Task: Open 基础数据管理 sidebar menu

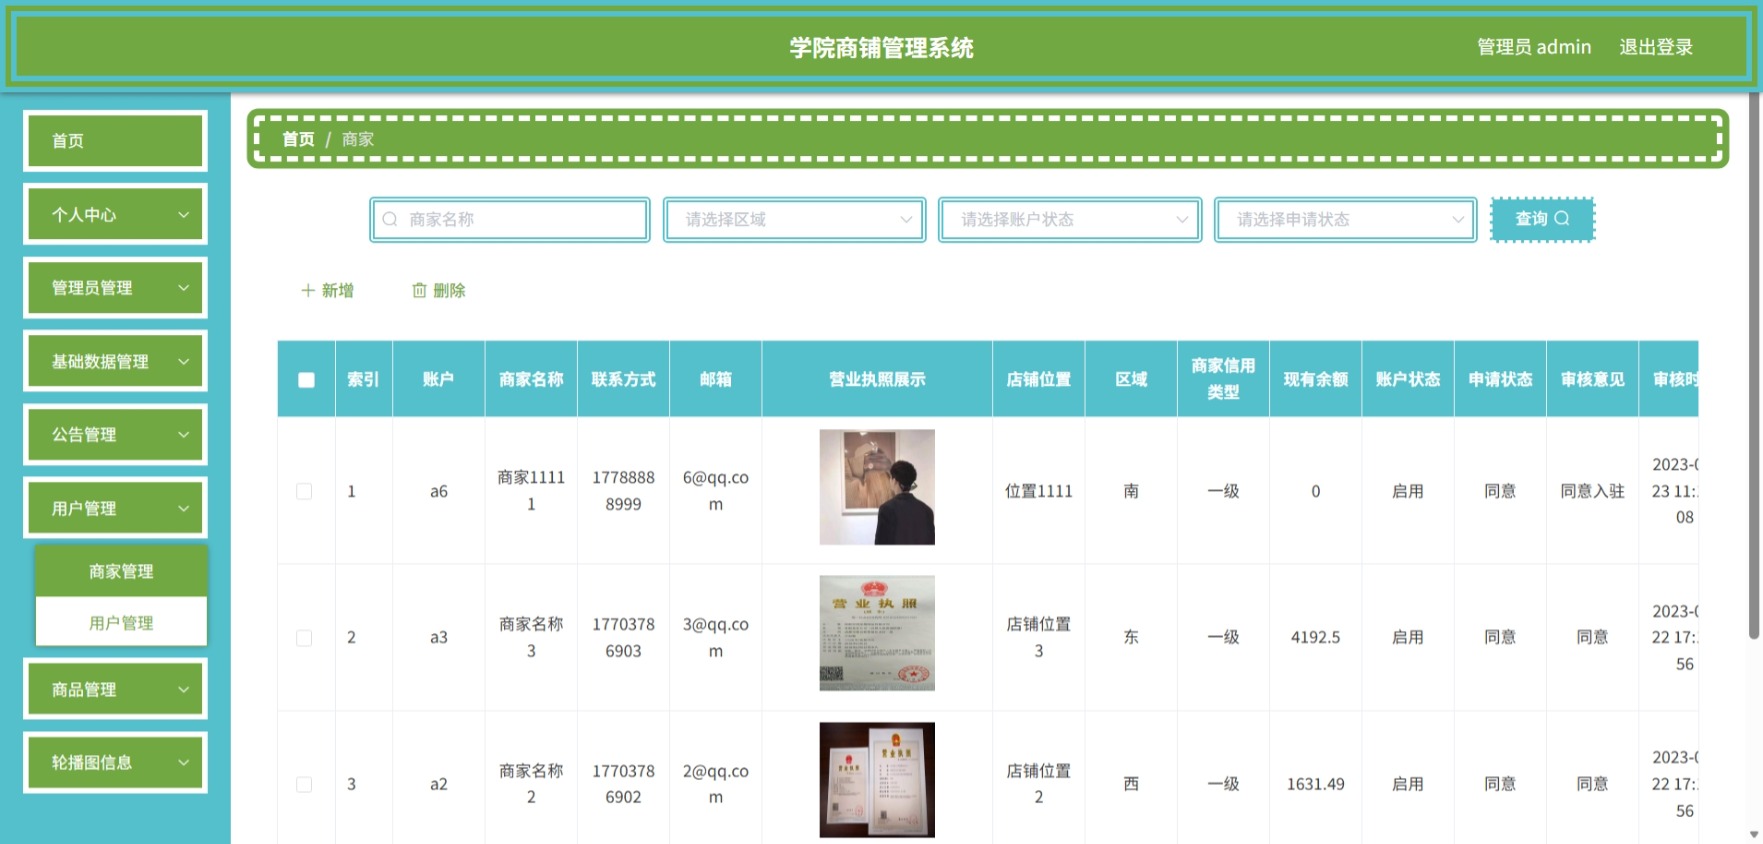Action: pyautogui.click(x=116, y=361)
